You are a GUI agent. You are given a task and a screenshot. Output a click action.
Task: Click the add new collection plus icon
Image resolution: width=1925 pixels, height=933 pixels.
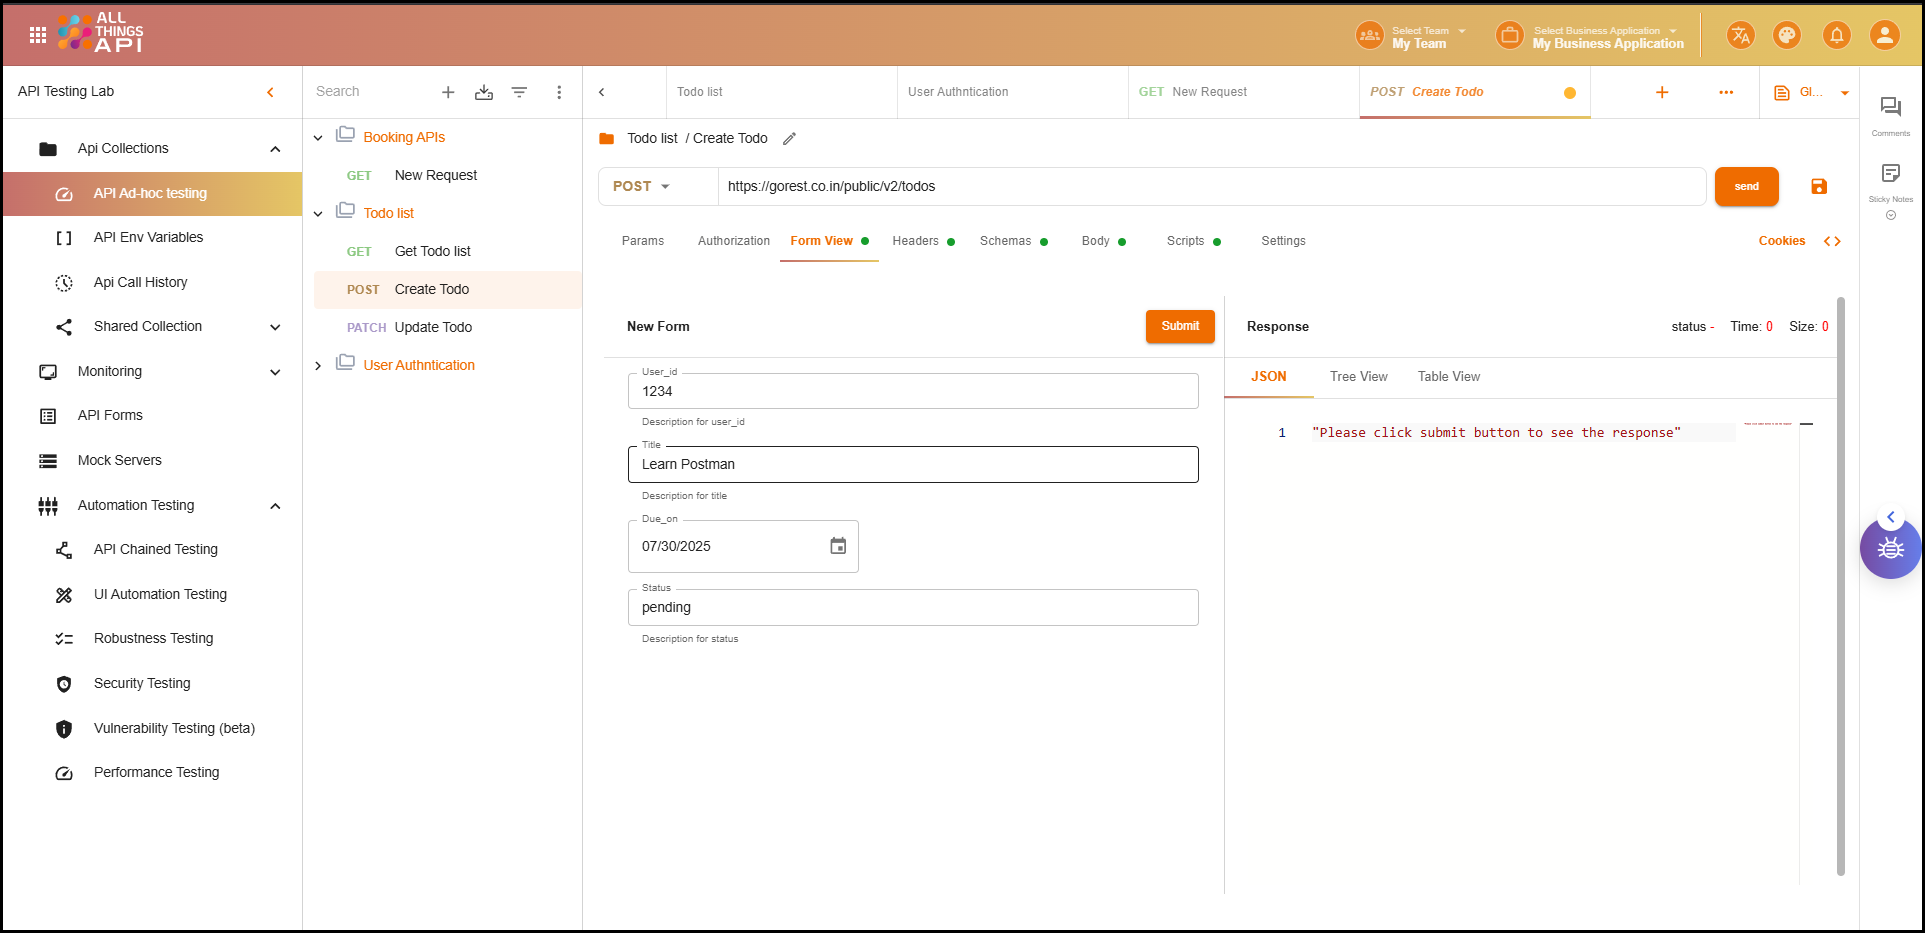448,92
